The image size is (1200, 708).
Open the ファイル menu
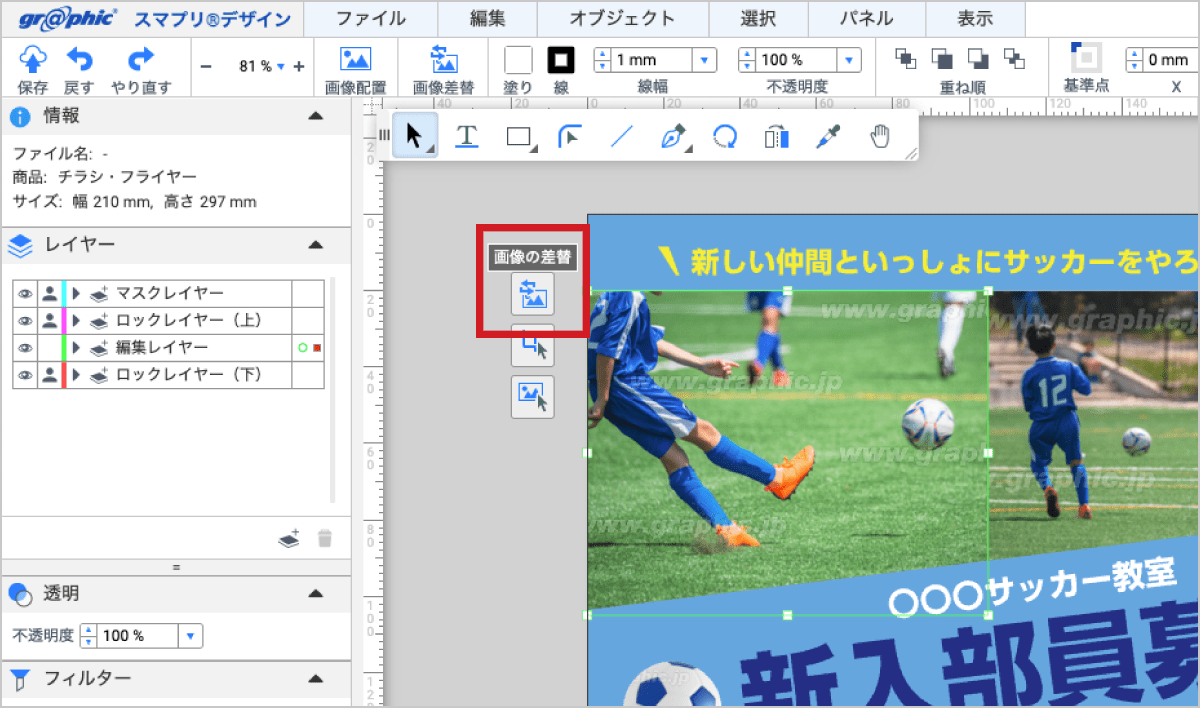[x=372, y=19]
